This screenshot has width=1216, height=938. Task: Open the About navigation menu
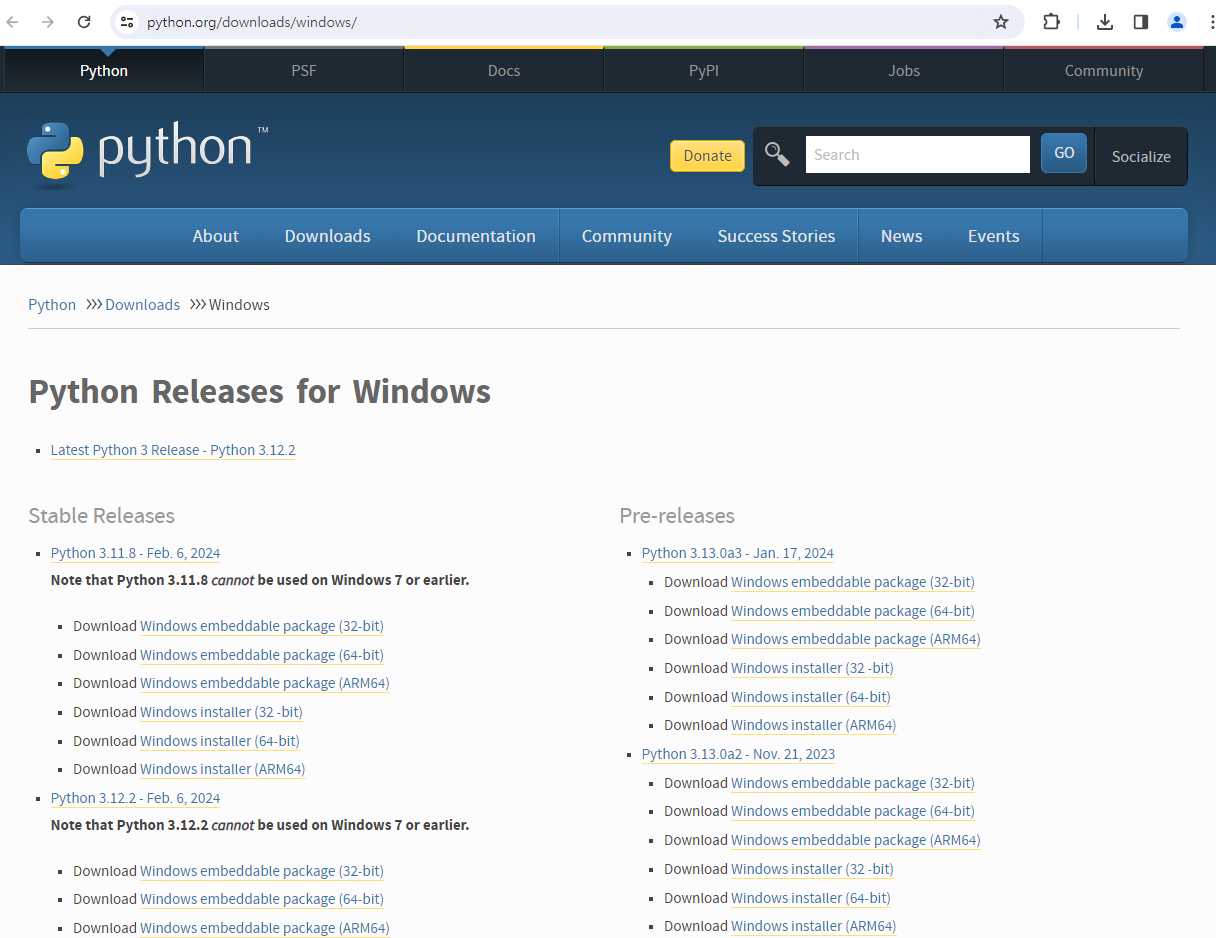[216, 236]
